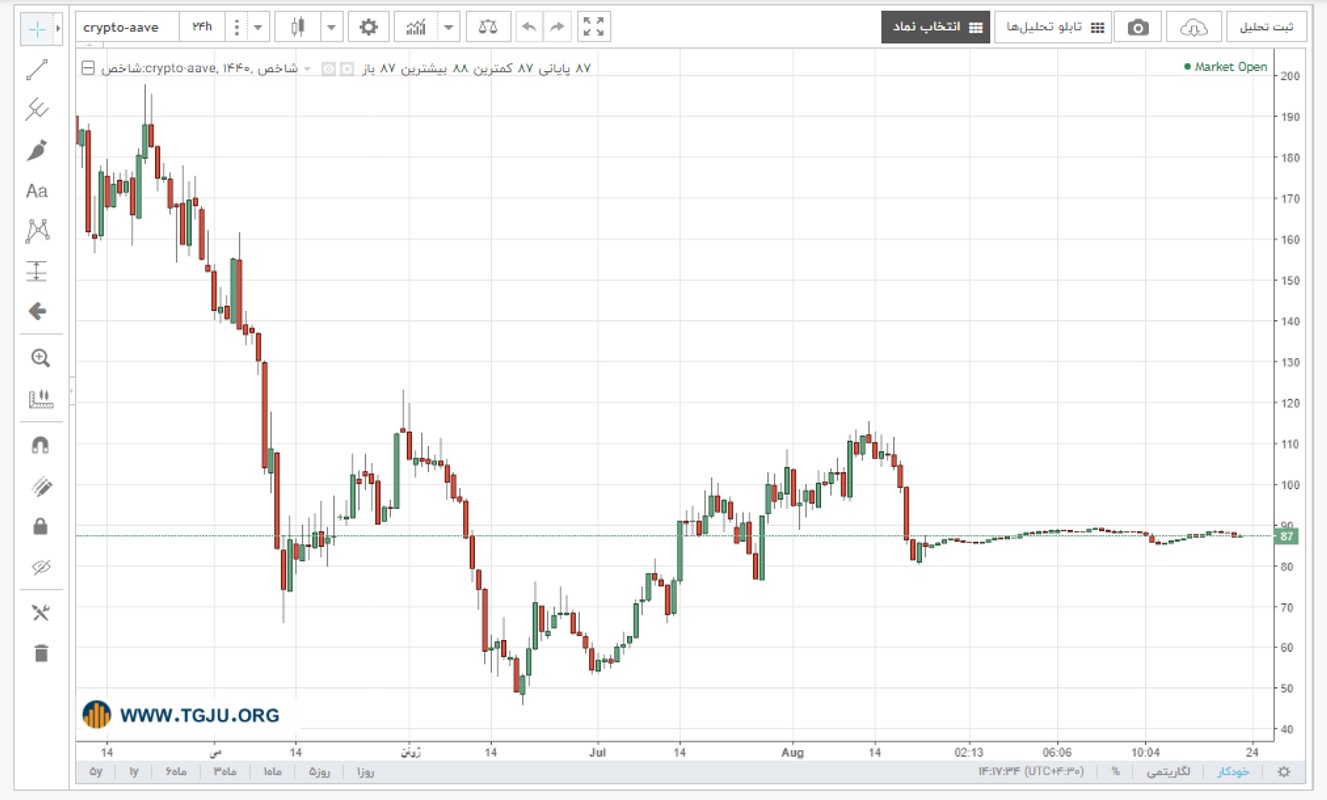Expand the cursor tool options arrow

tap(59, 28)
